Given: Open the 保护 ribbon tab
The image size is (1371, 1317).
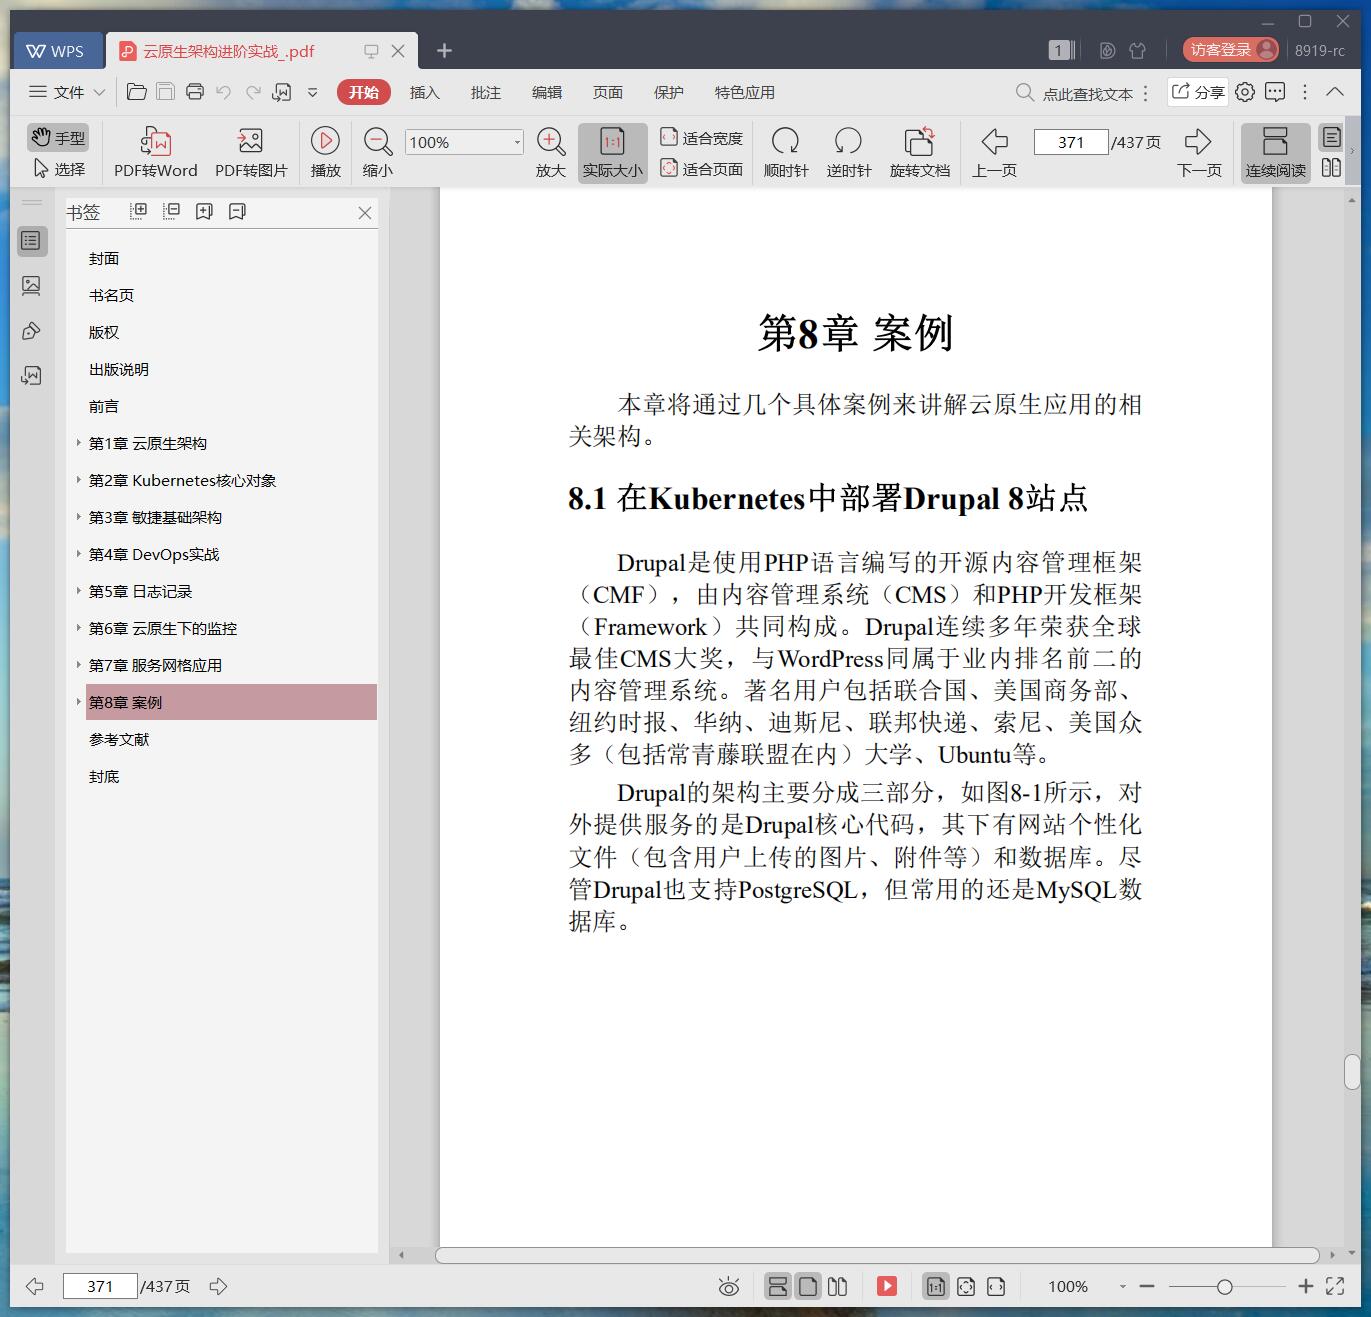Looking at the screenshot, I should click(x=668, y=92).
